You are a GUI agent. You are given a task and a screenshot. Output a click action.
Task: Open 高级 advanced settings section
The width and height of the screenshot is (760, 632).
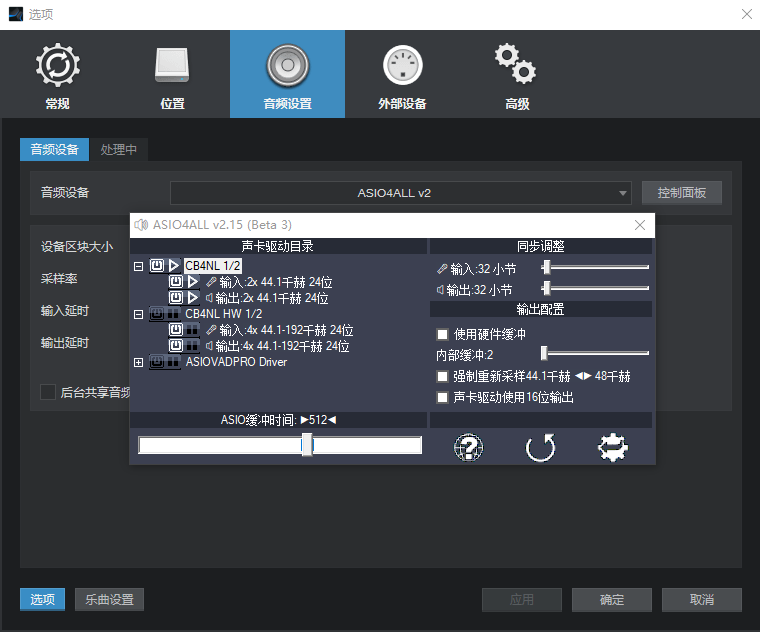(x=517, y=75)
